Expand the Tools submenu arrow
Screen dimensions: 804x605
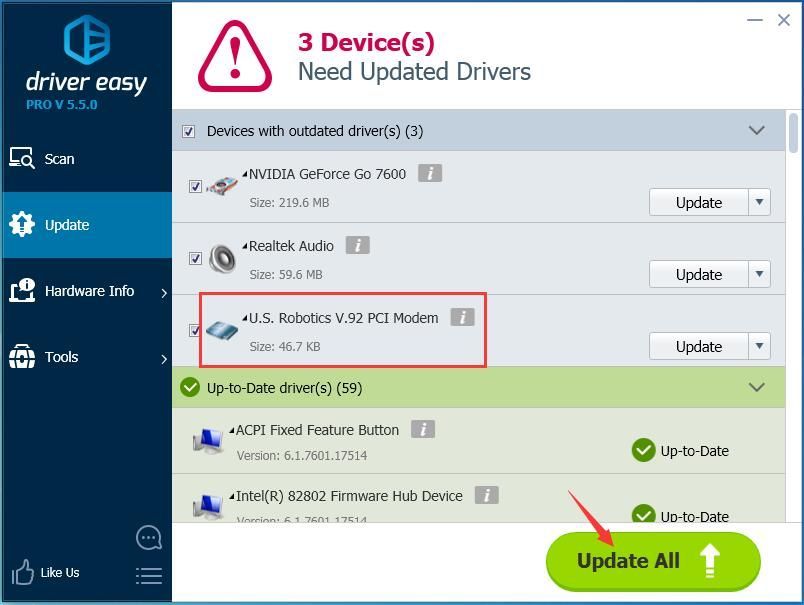tap(164, 359)
